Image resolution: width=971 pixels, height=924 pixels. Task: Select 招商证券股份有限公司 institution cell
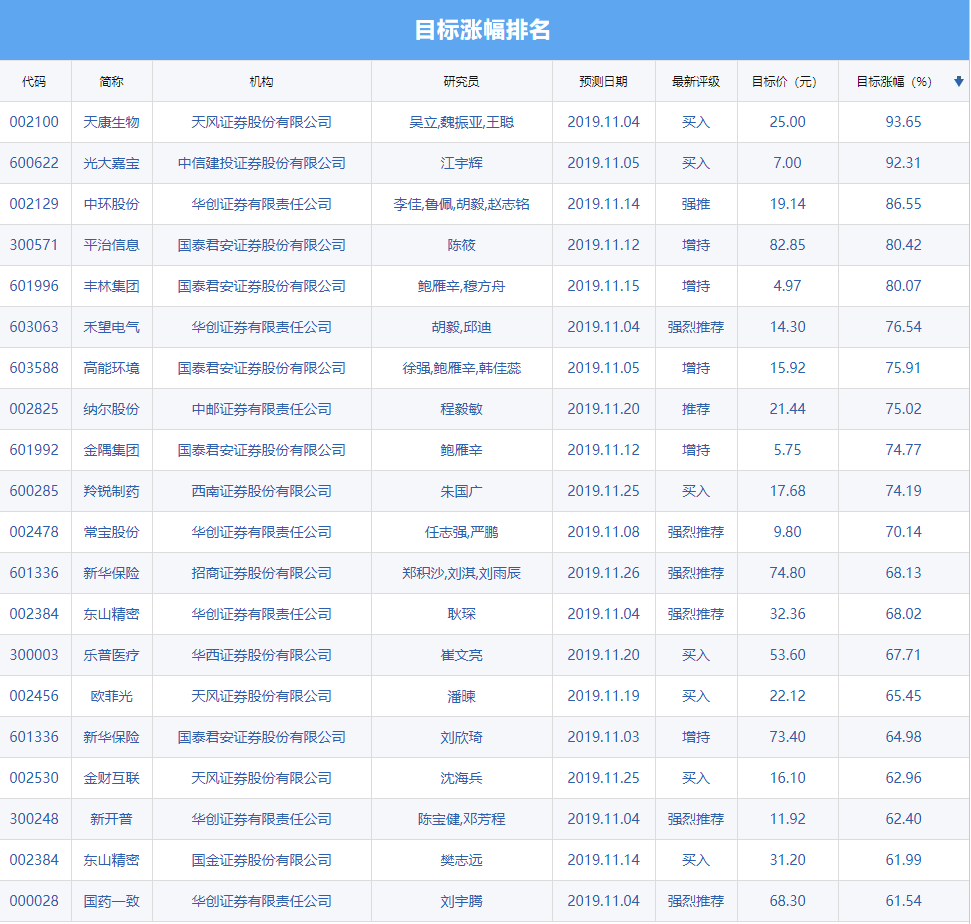[x=261, y=573]
